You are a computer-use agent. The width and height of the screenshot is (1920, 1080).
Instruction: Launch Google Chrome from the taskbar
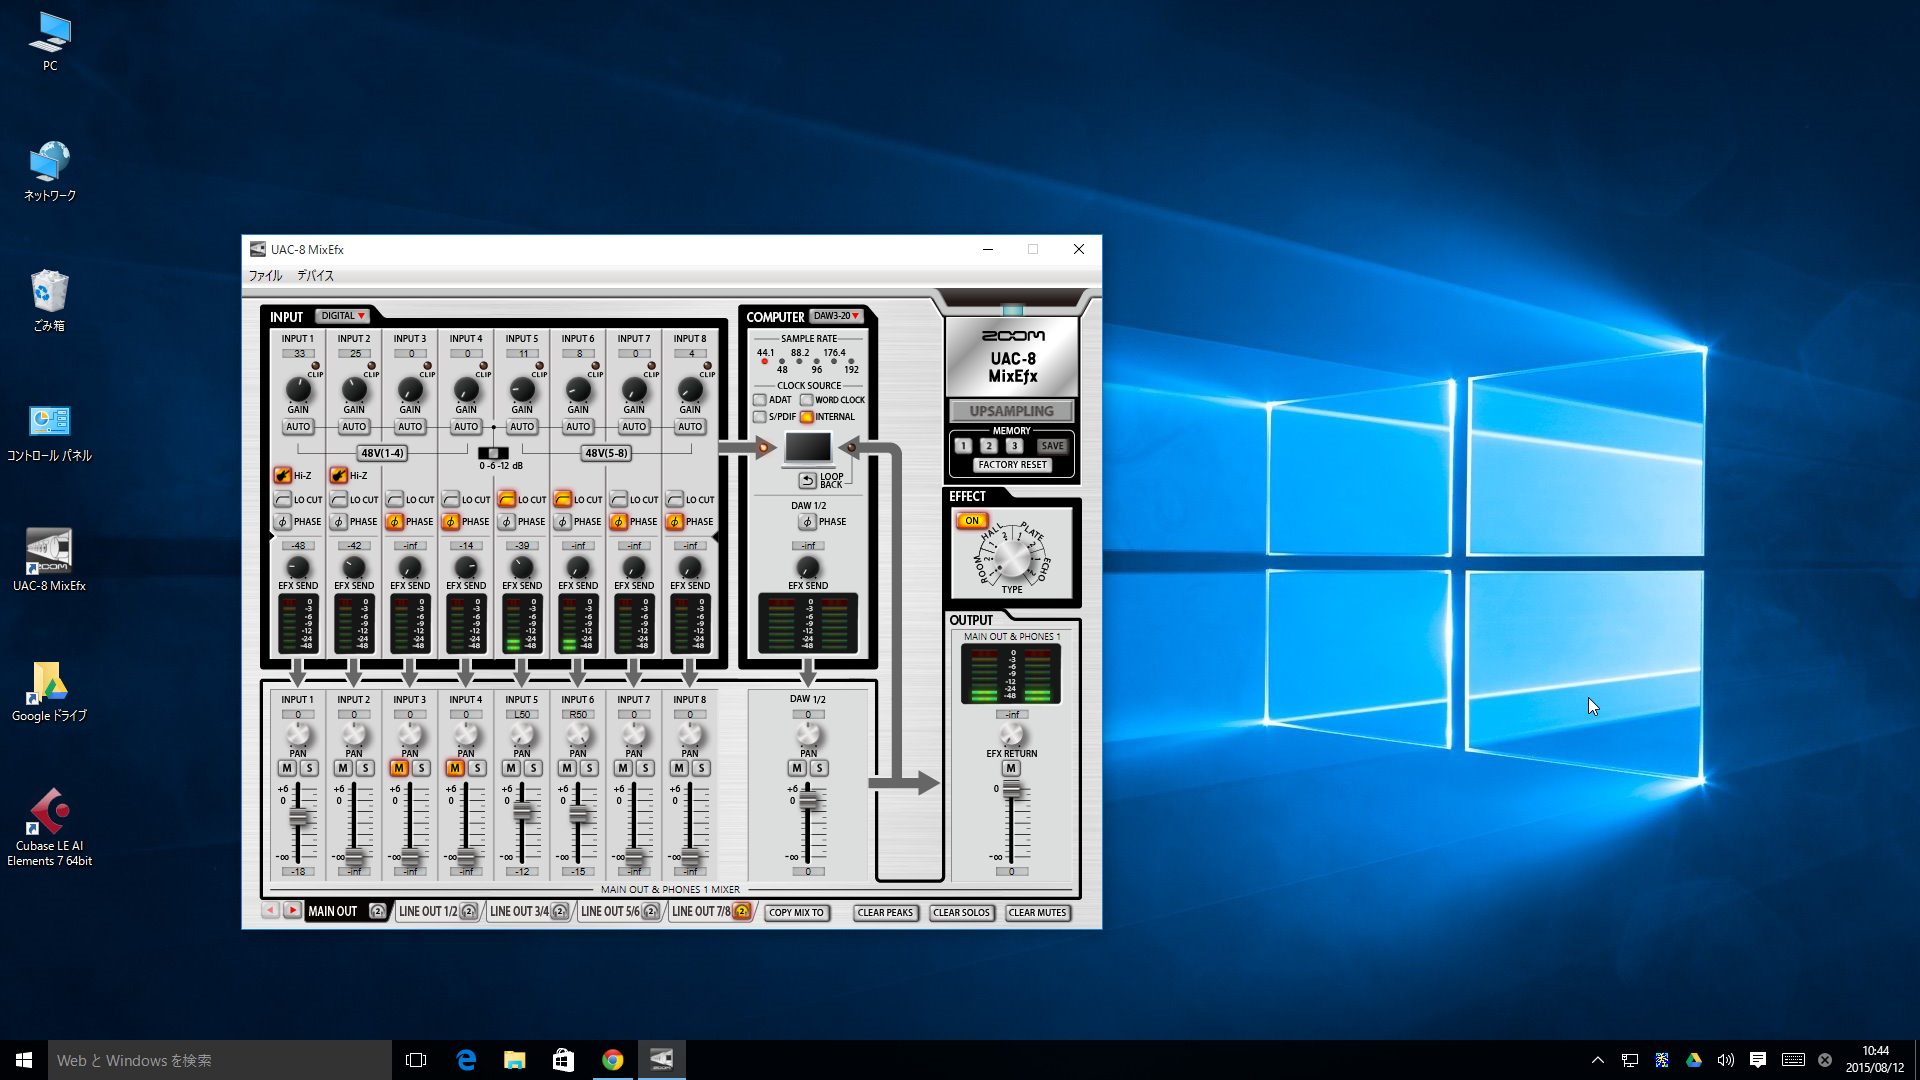click(612, 1060)
